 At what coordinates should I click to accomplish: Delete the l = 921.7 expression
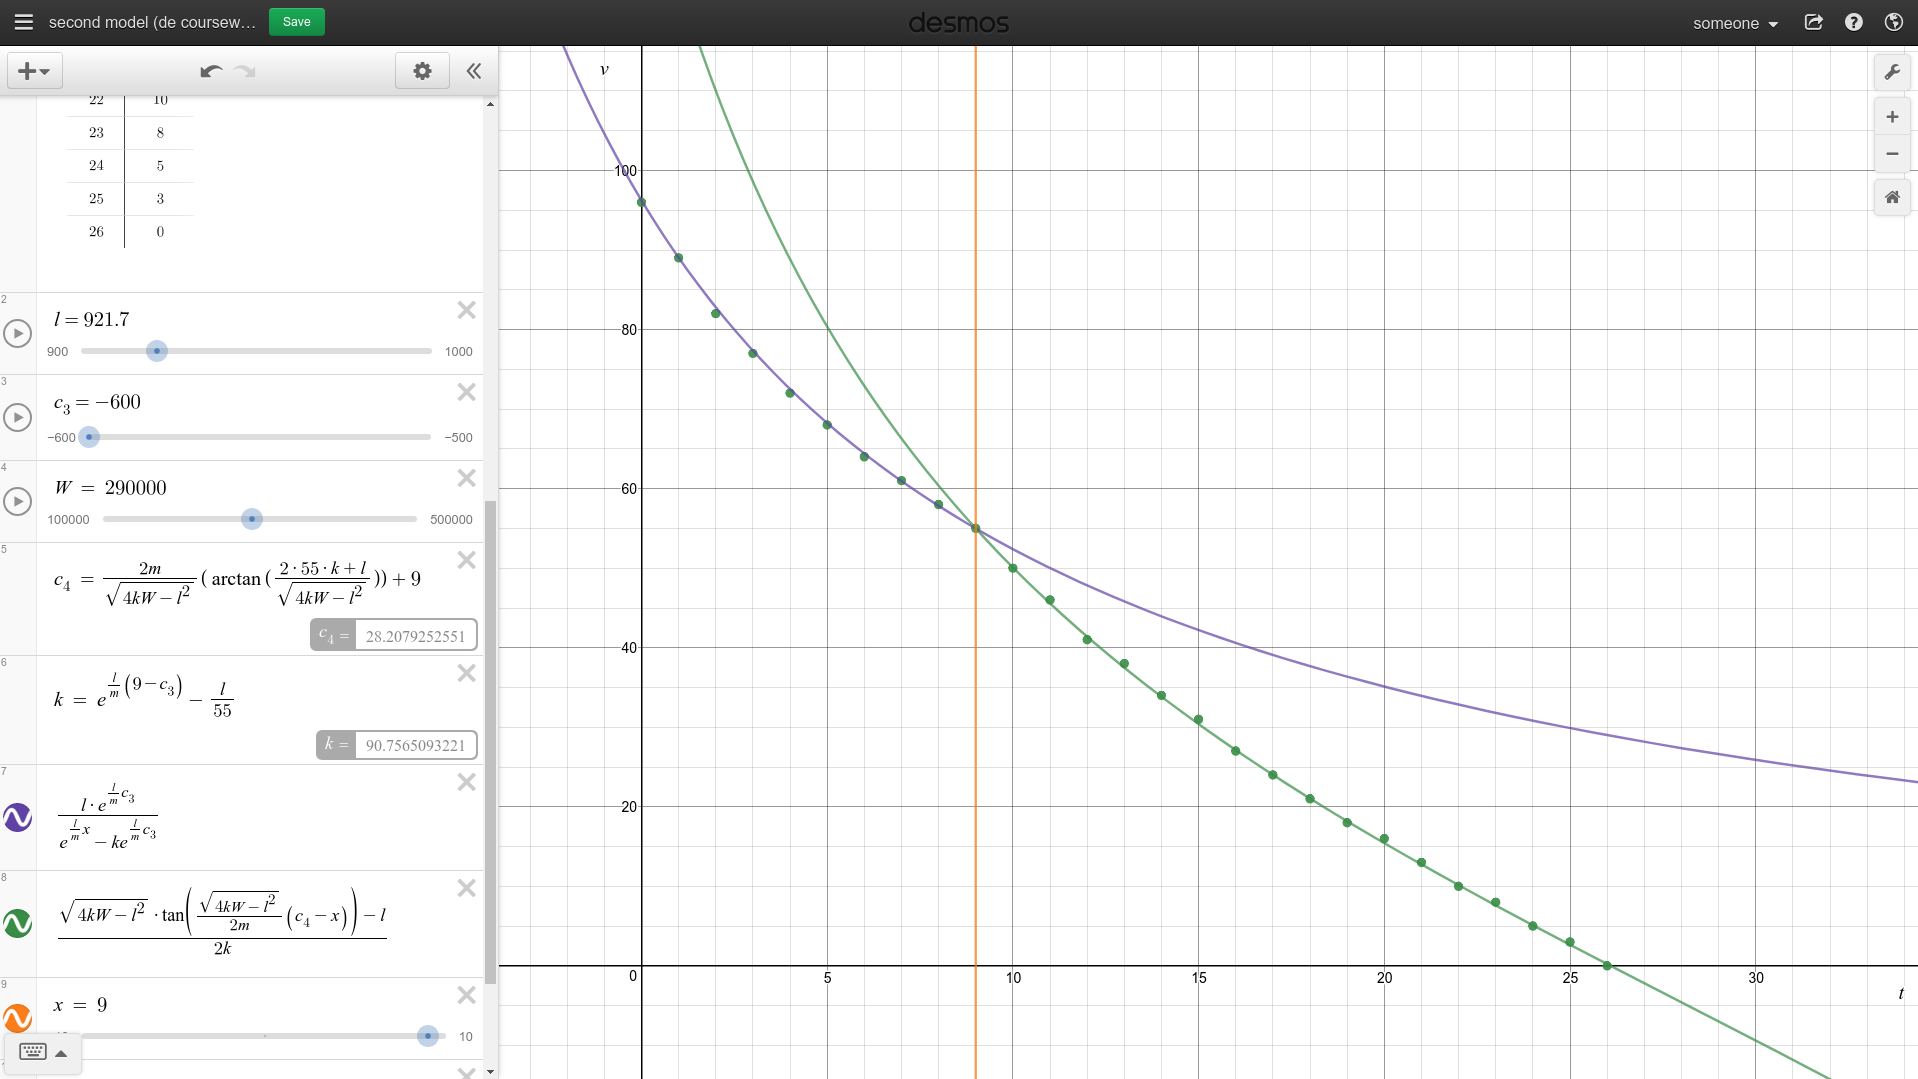(467, 310)
